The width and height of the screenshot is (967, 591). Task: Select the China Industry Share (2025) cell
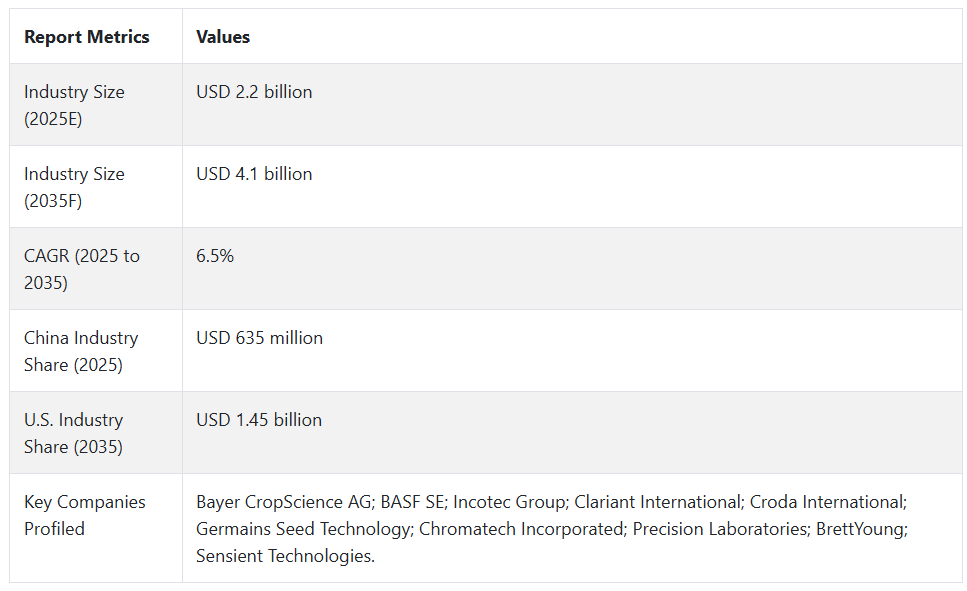96,351
